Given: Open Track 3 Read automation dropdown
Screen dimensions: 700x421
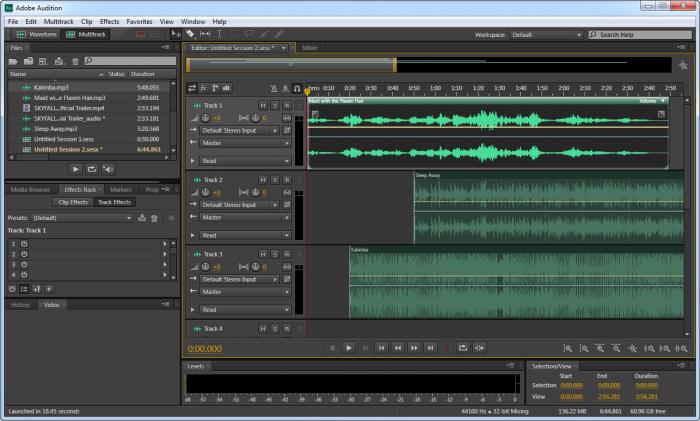Looking at the screenshot, I should pos(245,309).
